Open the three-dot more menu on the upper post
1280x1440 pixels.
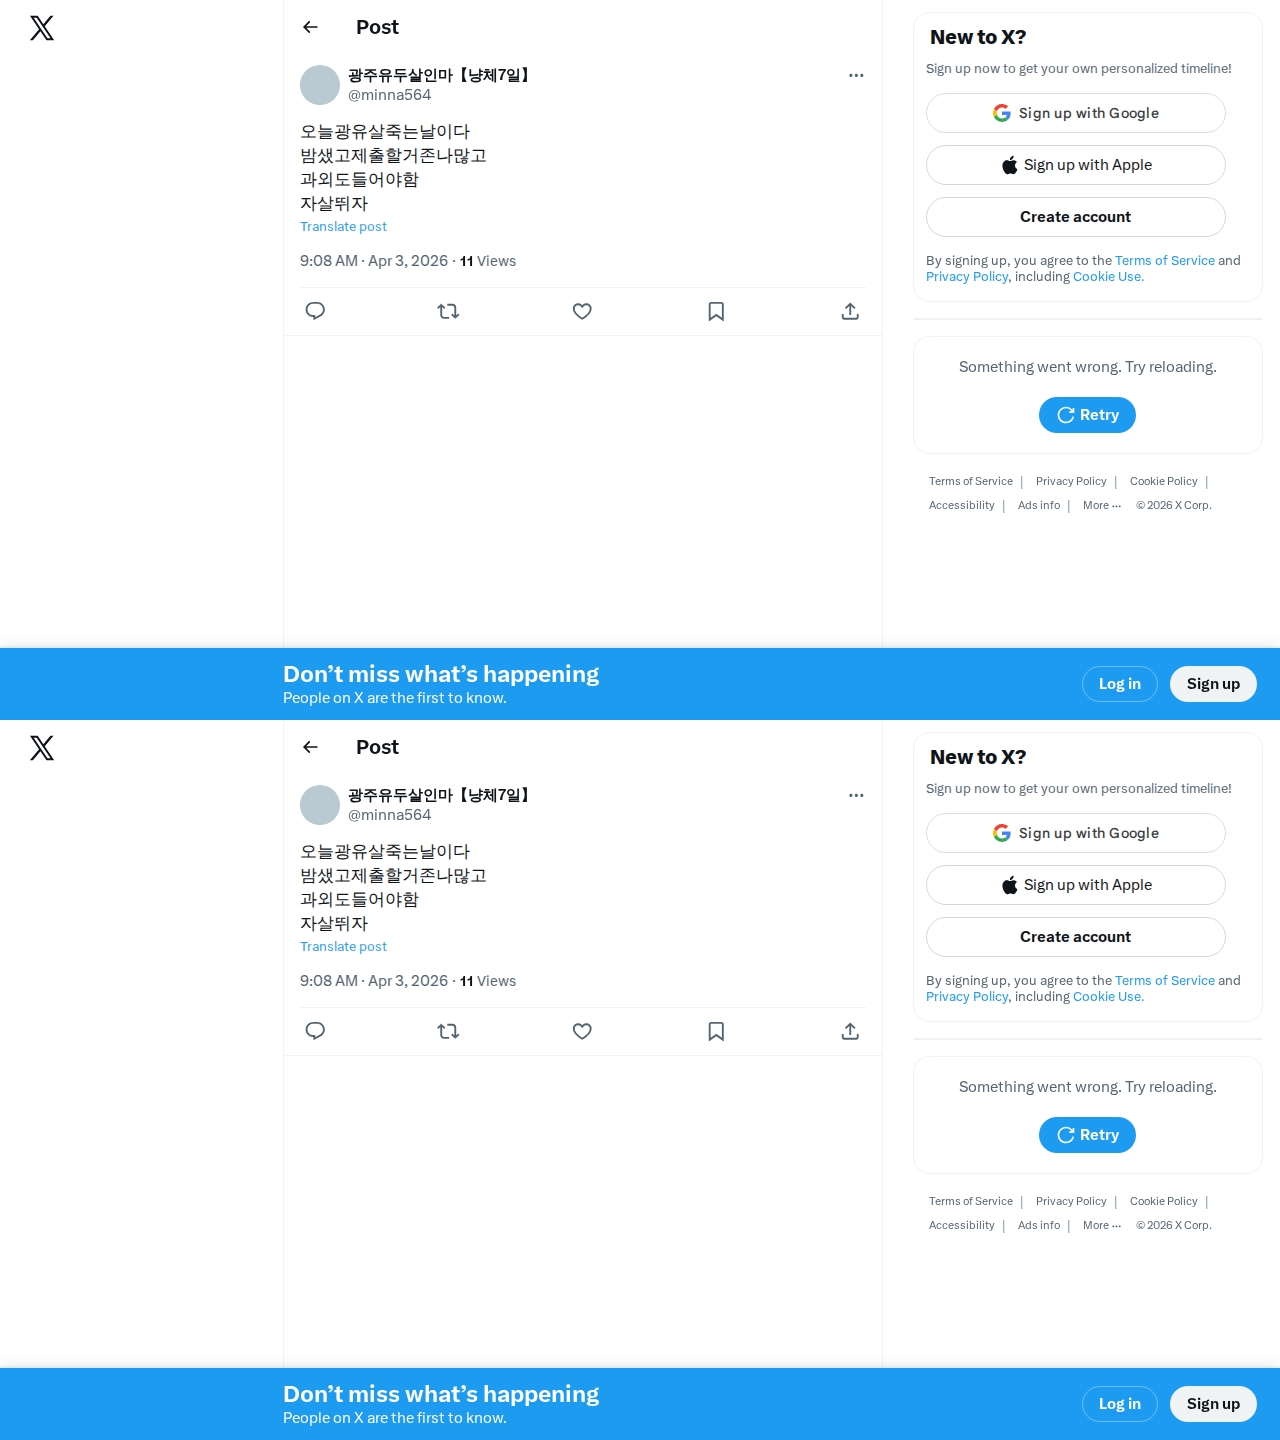click(856, 75)
